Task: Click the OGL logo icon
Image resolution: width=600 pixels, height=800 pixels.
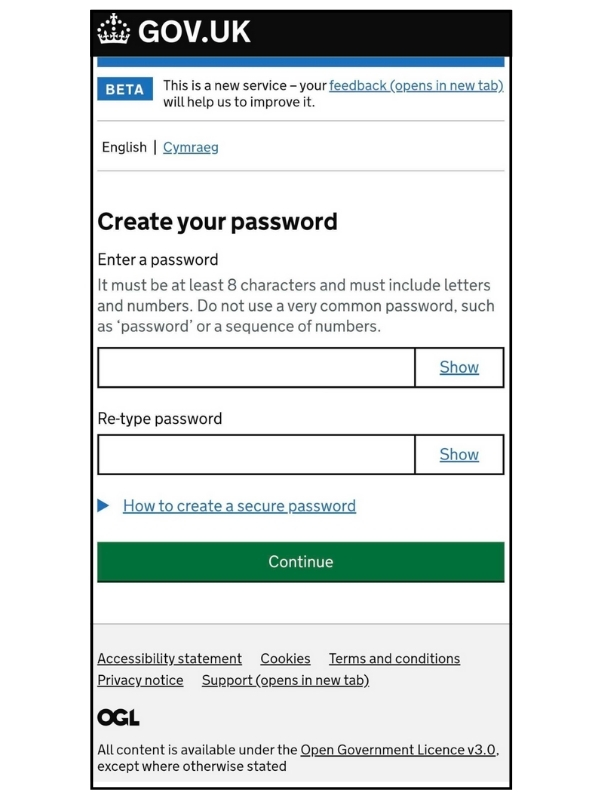Action: point(118,717)
